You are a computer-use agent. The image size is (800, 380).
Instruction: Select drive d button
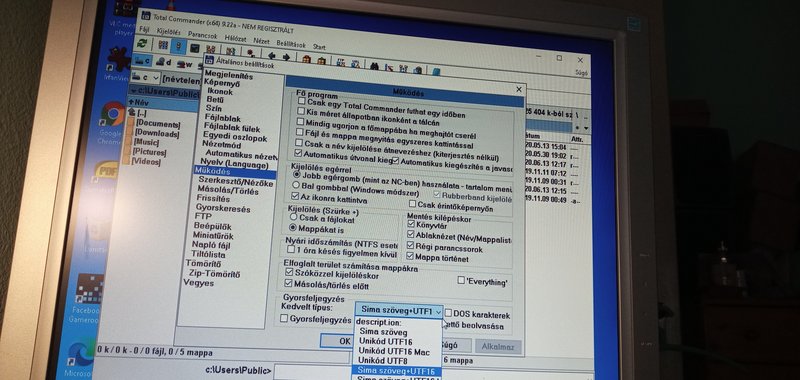163,62
